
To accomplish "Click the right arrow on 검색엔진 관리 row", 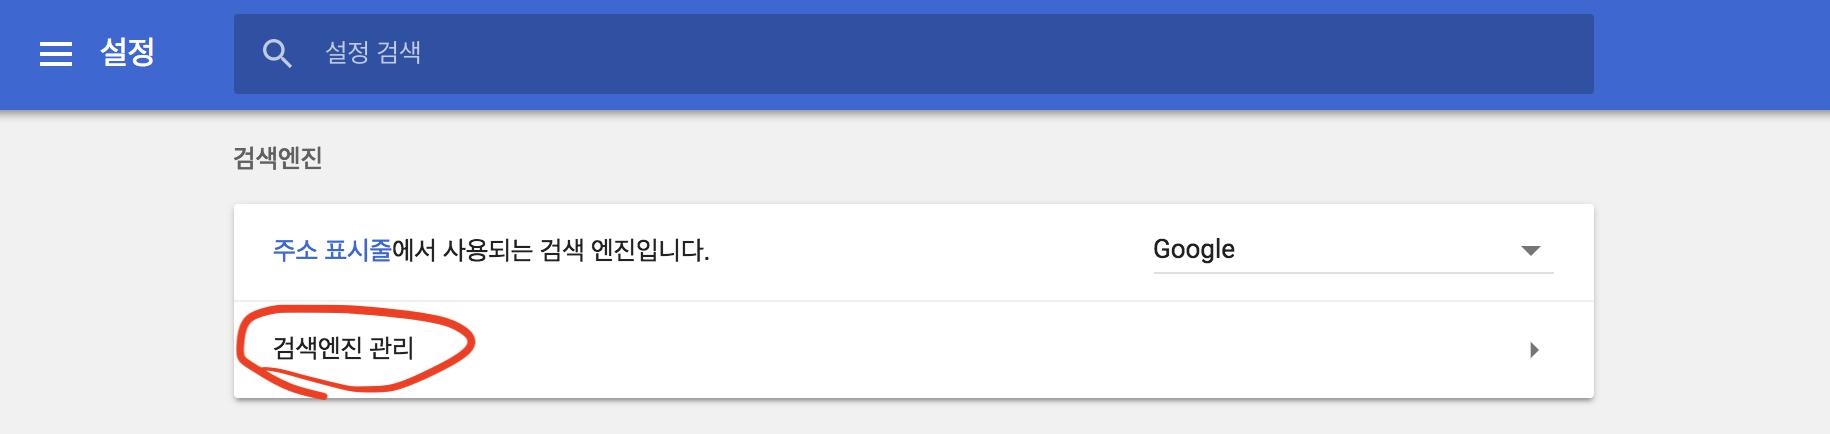I will 1534,350.
